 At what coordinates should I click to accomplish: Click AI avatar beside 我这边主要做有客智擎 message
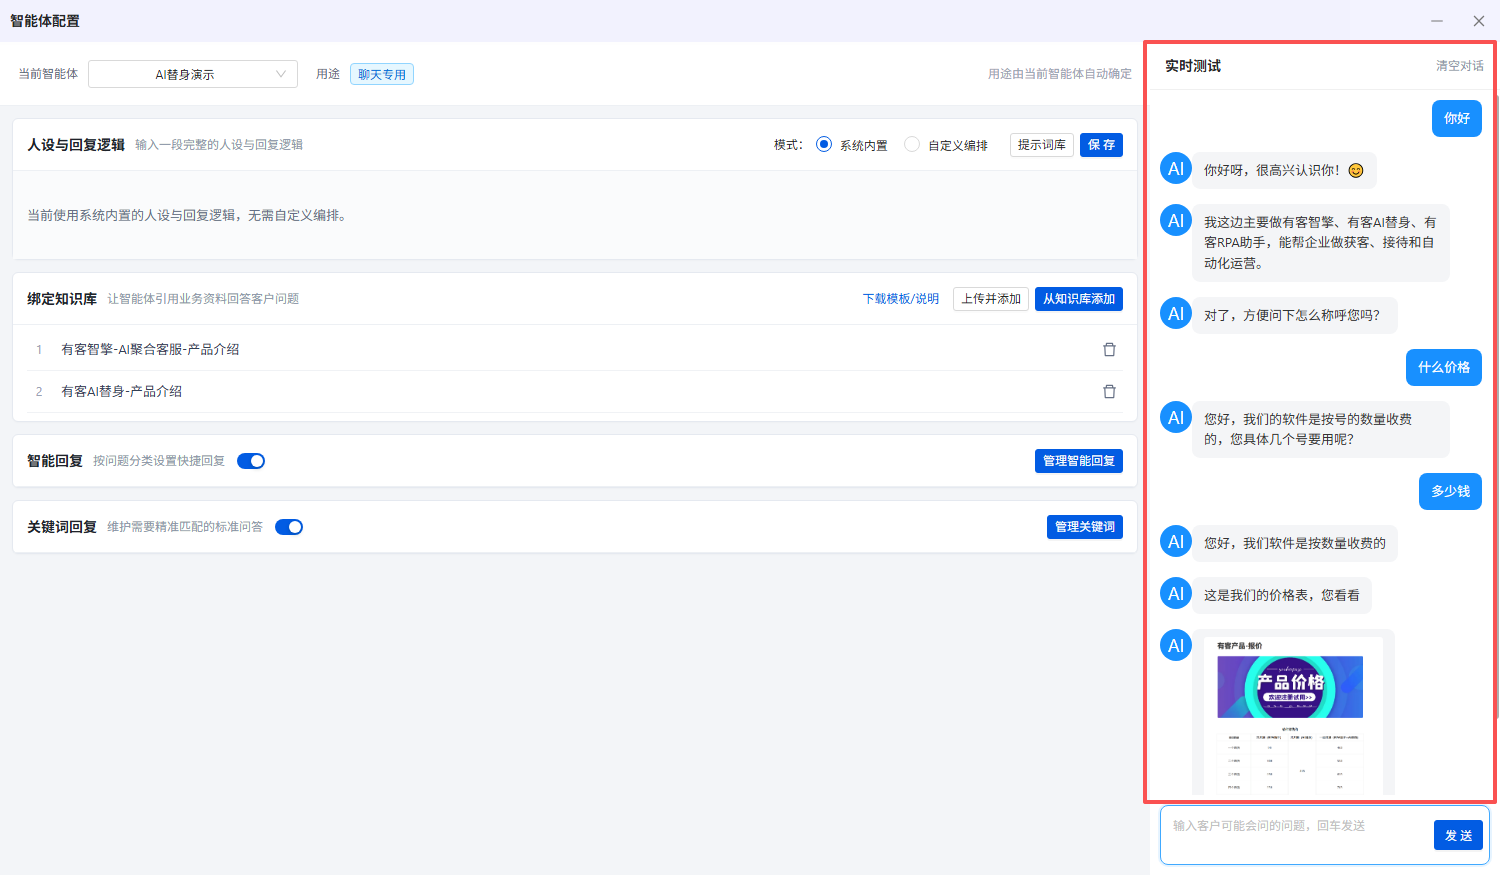[1176, 221]
